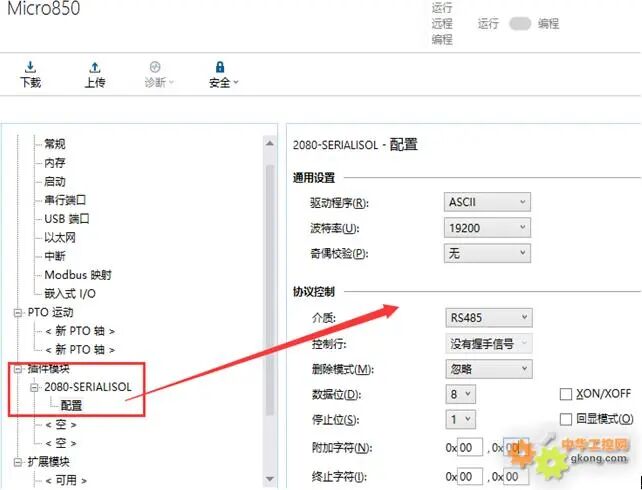Open the Control line (控制行) dropdown
This screenshot has height=490, width=642.
489,343
